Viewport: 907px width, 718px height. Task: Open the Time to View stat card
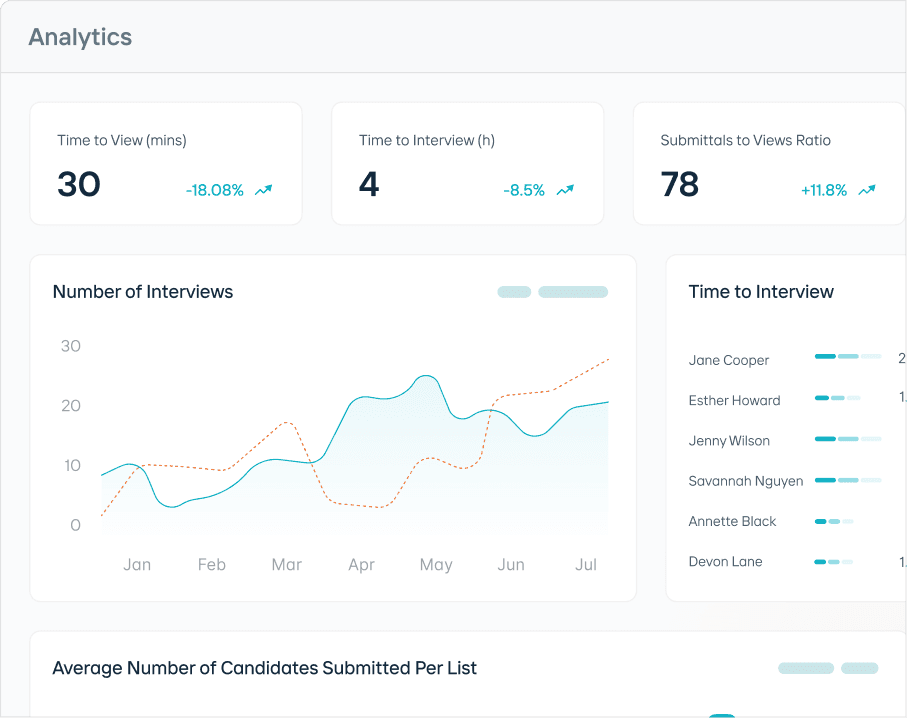(x=166, y=163)
